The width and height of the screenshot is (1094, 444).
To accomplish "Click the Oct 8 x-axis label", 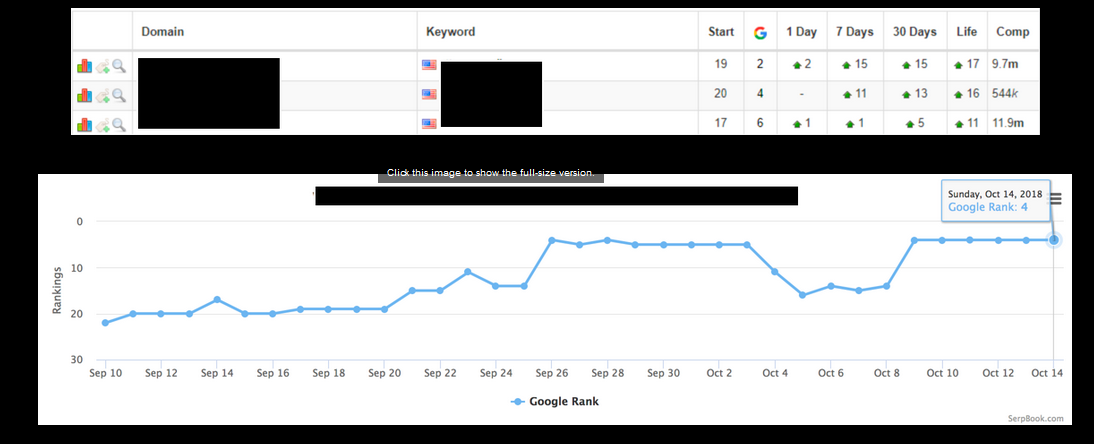I will 886,373.
